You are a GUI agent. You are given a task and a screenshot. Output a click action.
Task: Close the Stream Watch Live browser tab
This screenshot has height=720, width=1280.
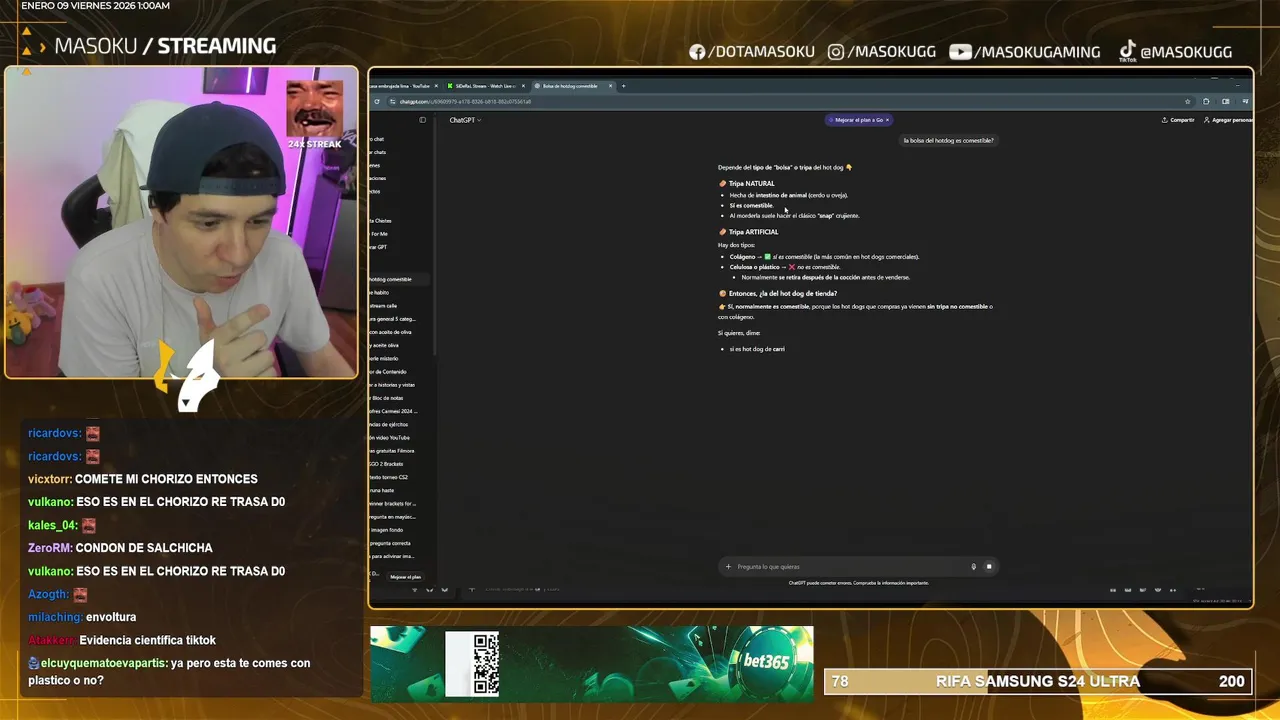point(524,86)
